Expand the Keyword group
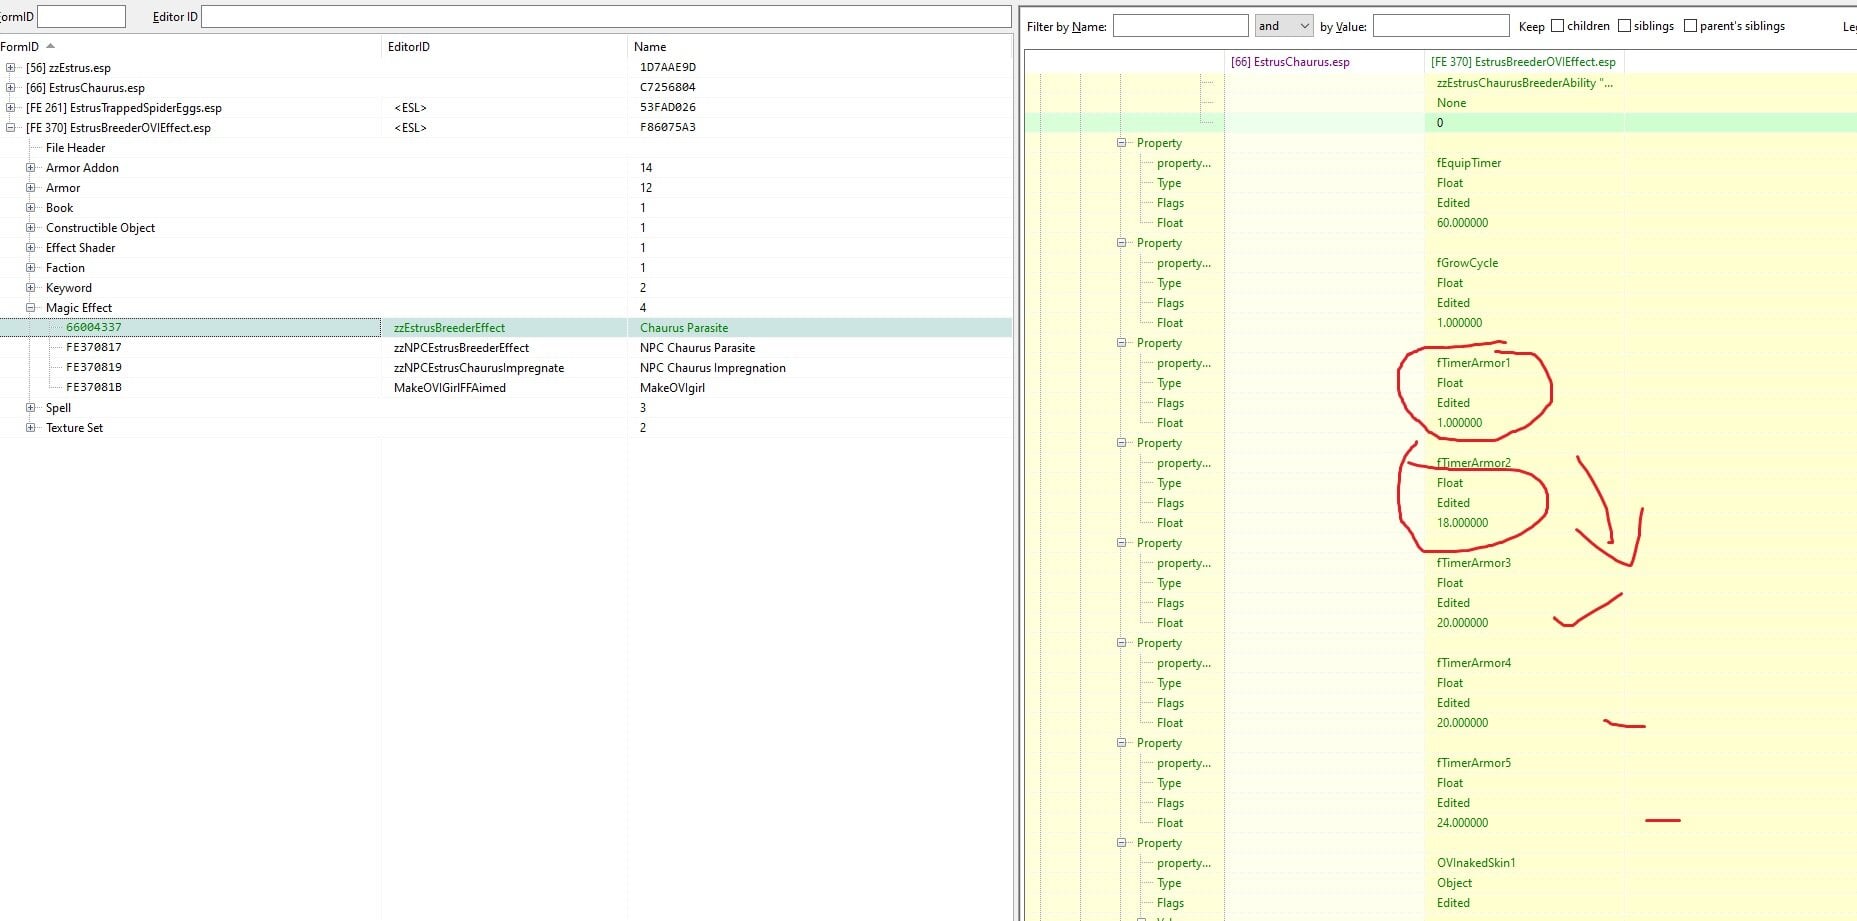This screenshot has width=1857, height=921. (30, 288)
